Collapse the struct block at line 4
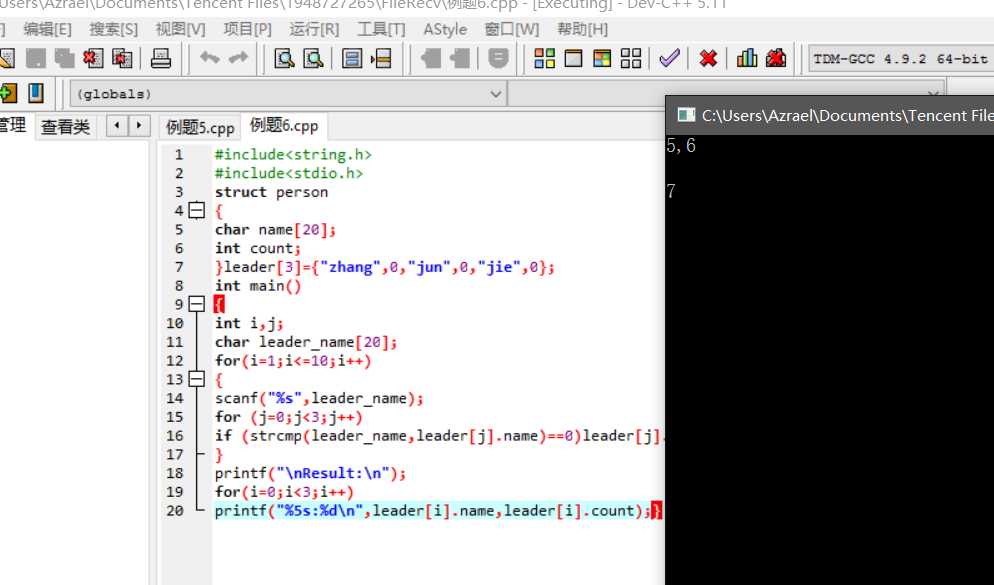This screenshot has height=585, width=994. point(197,210)
